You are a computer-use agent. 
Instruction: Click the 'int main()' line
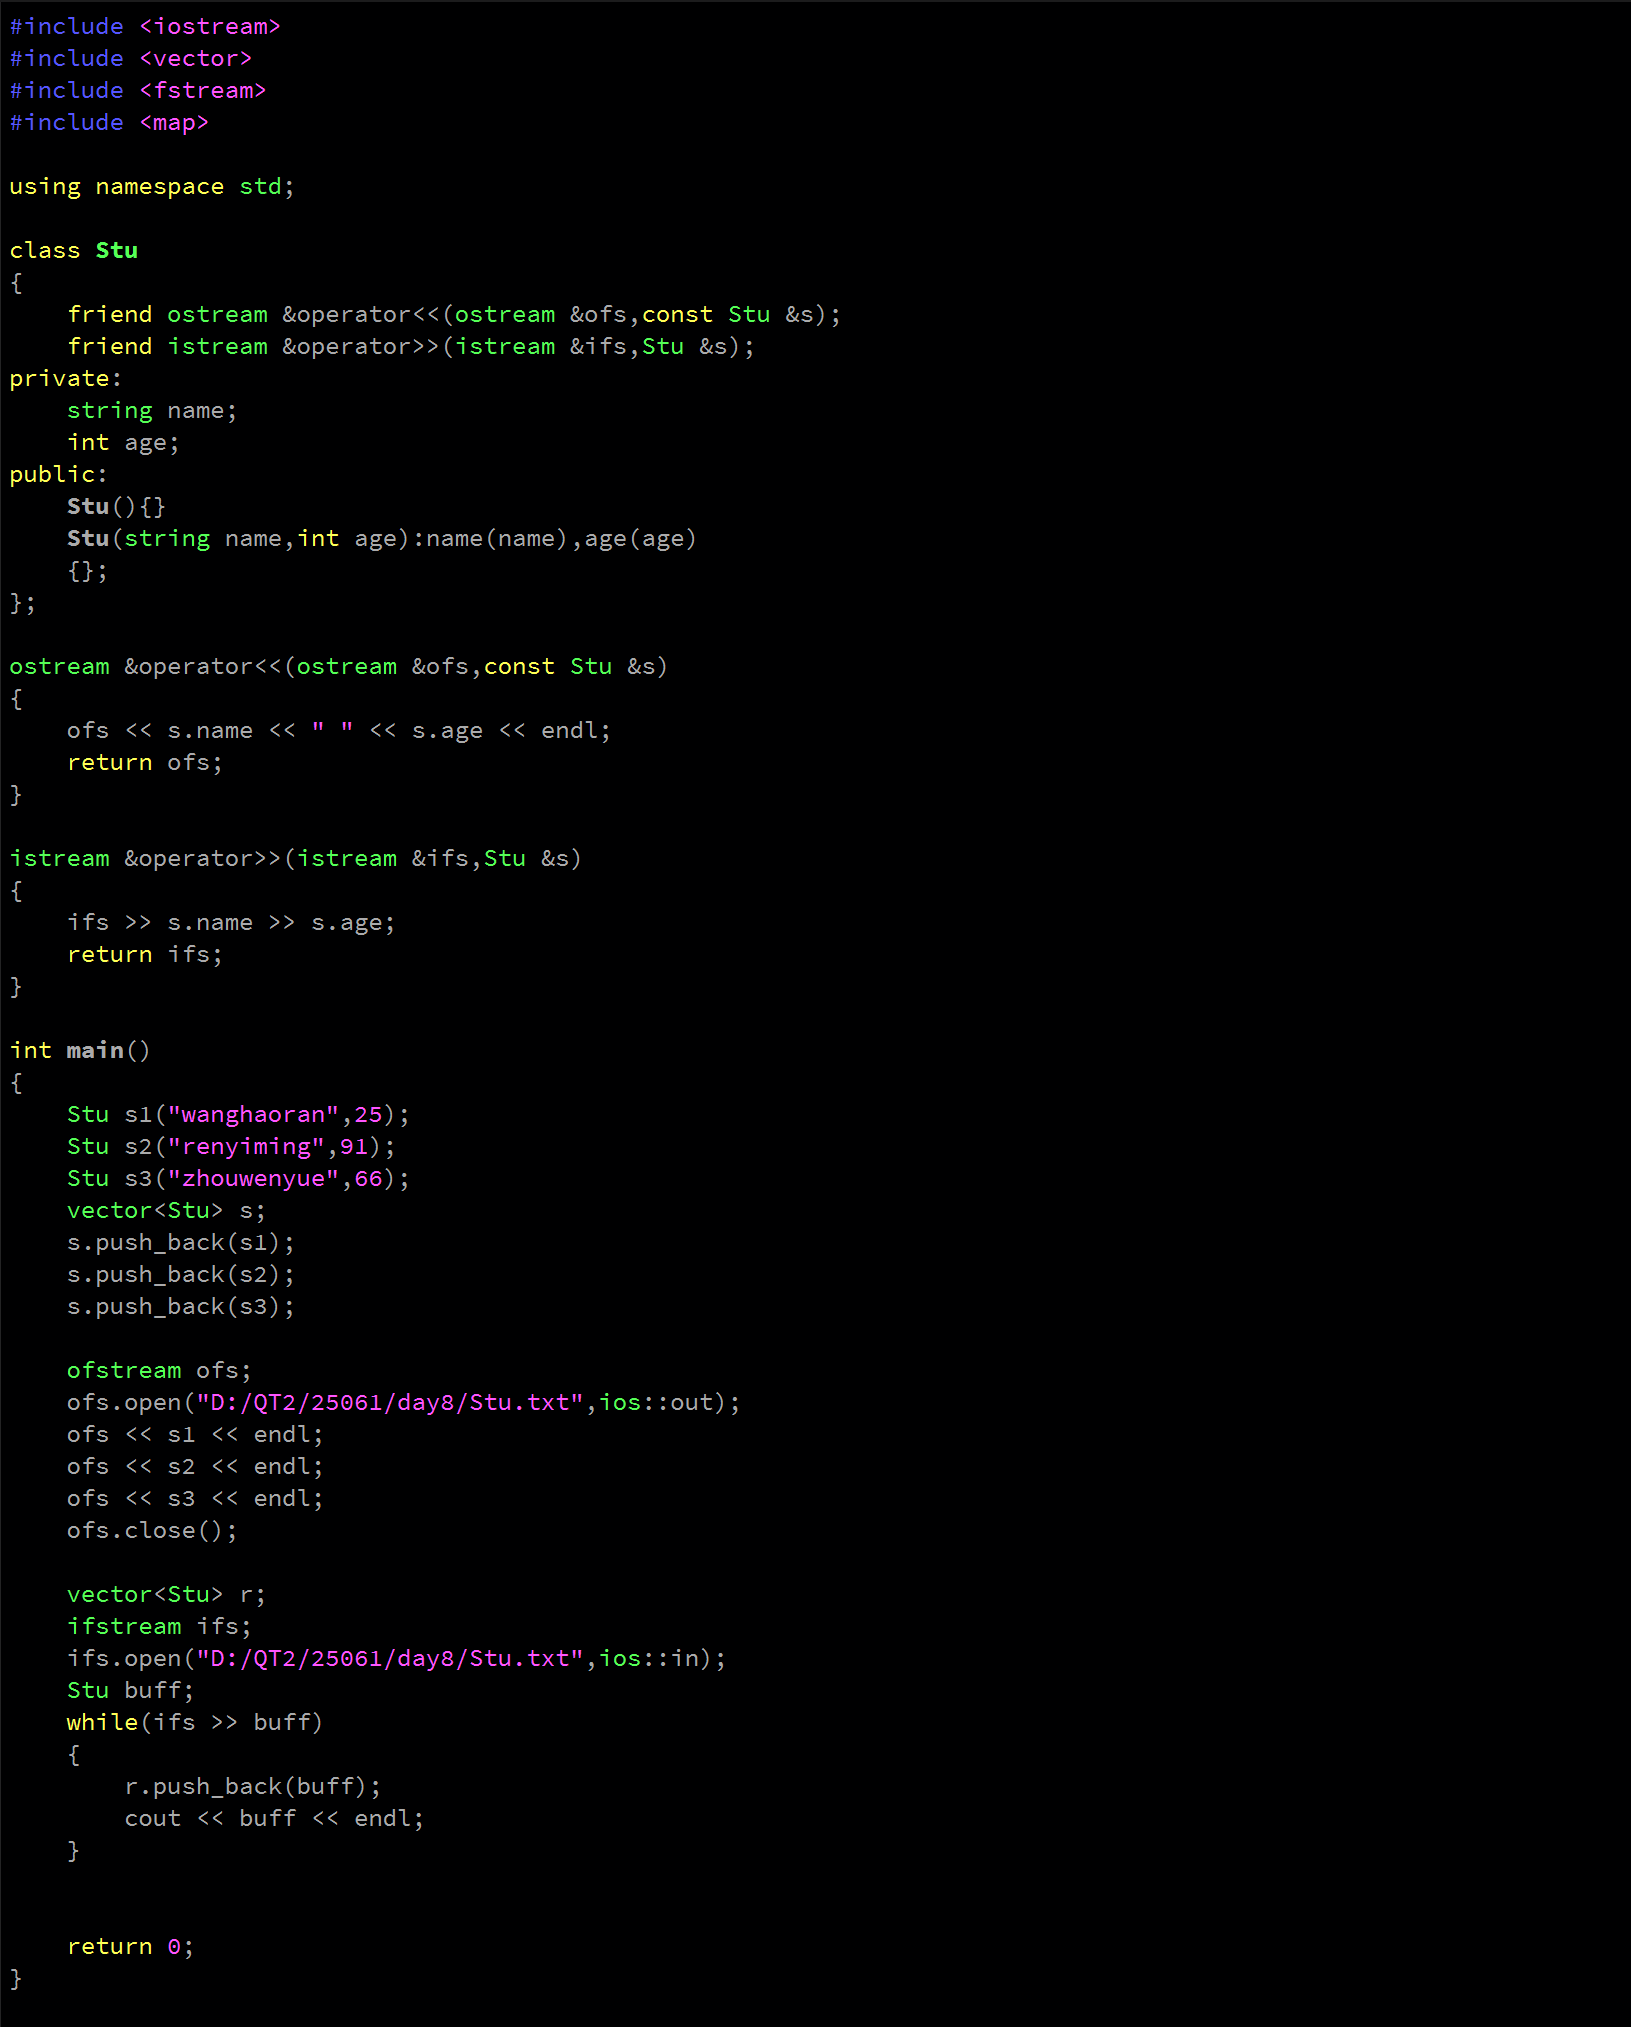[80, 1051]
